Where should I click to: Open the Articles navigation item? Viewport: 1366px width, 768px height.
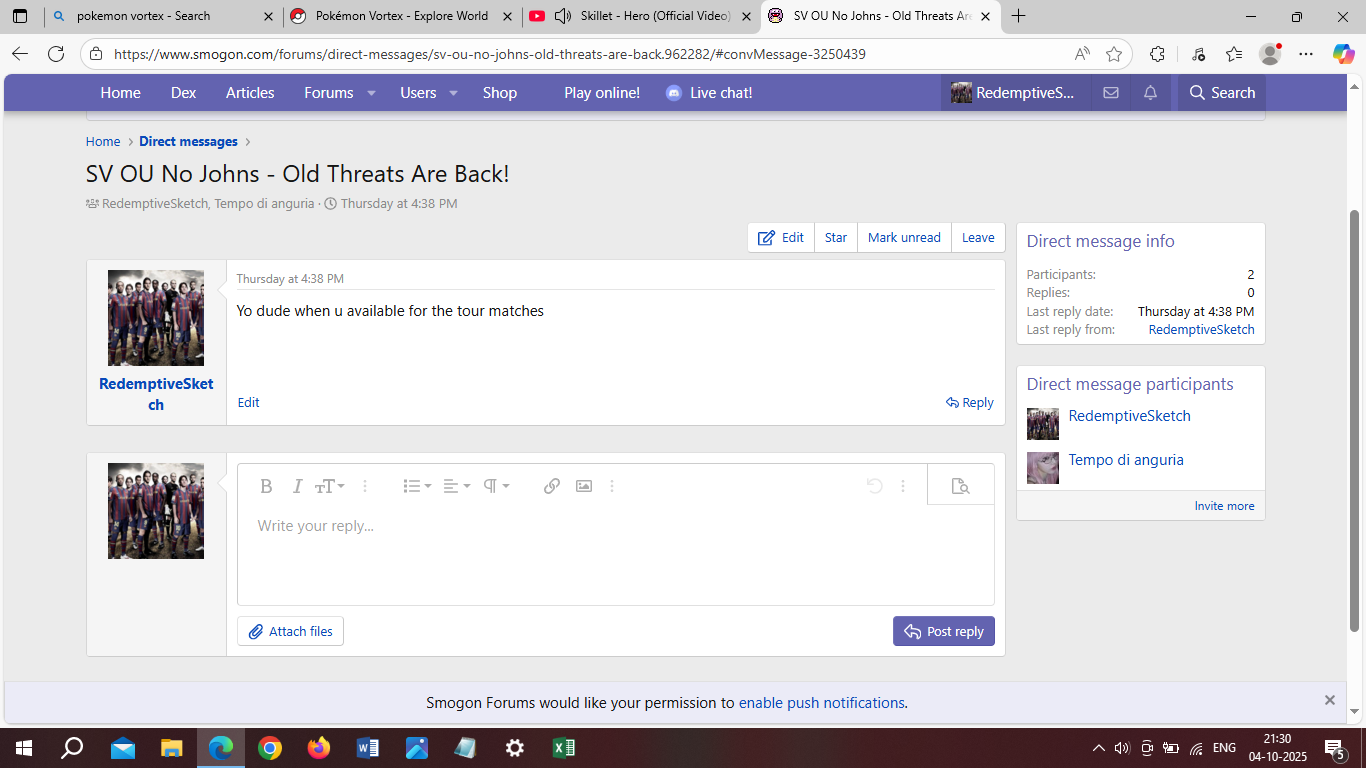point(250,93)
